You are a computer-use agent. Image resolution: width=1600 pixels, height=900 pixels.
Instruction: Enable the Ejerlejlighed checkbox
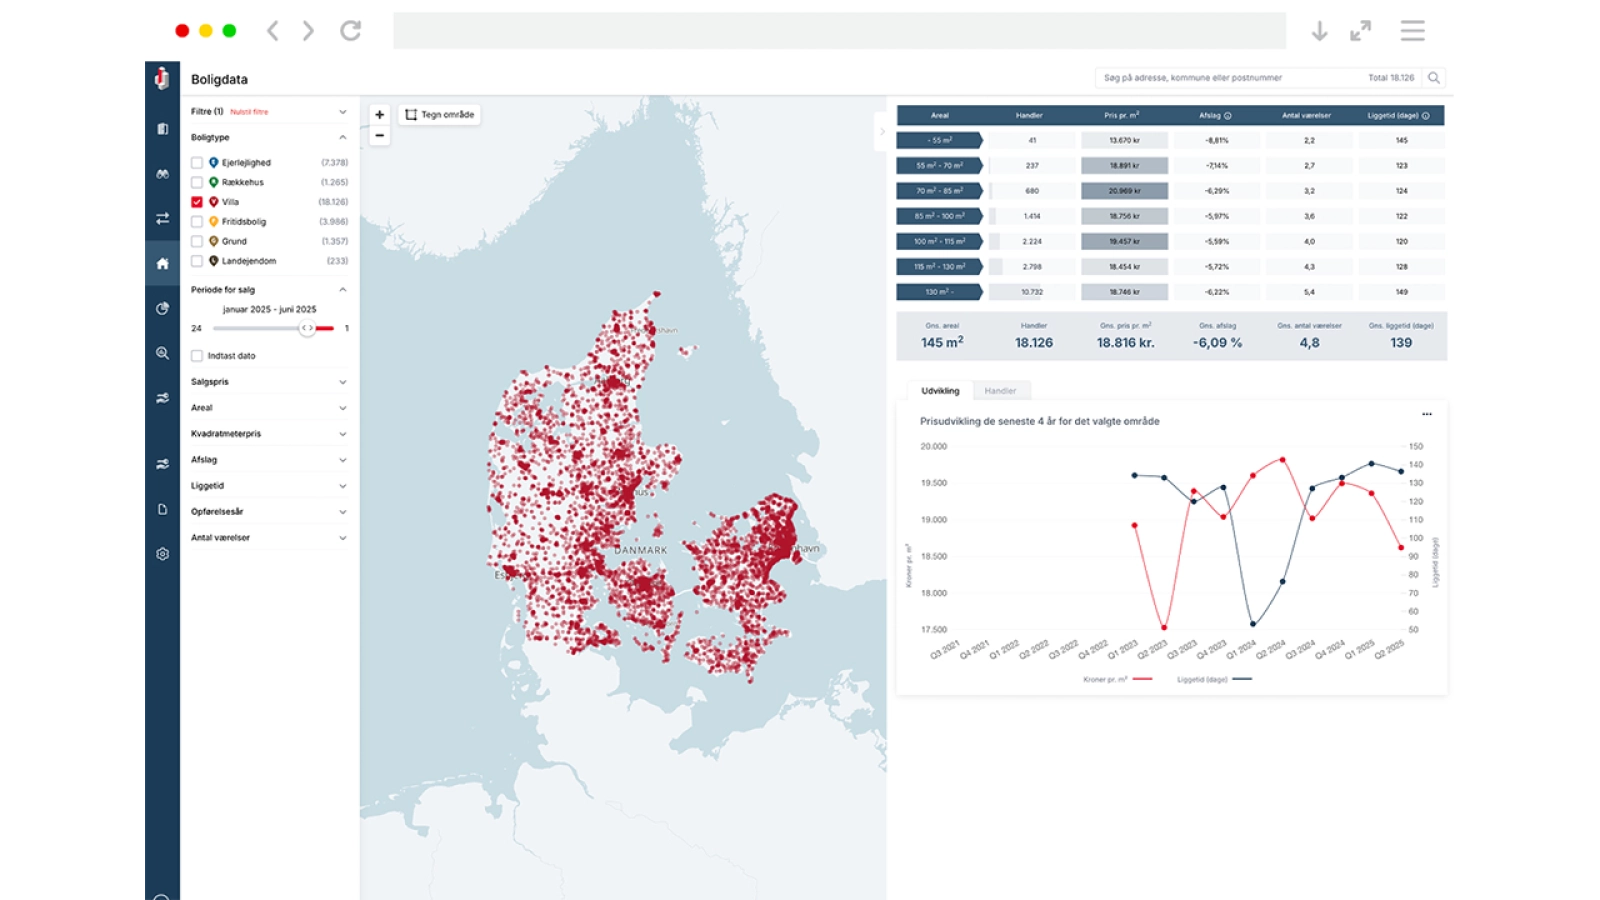[x=197, y=163]
